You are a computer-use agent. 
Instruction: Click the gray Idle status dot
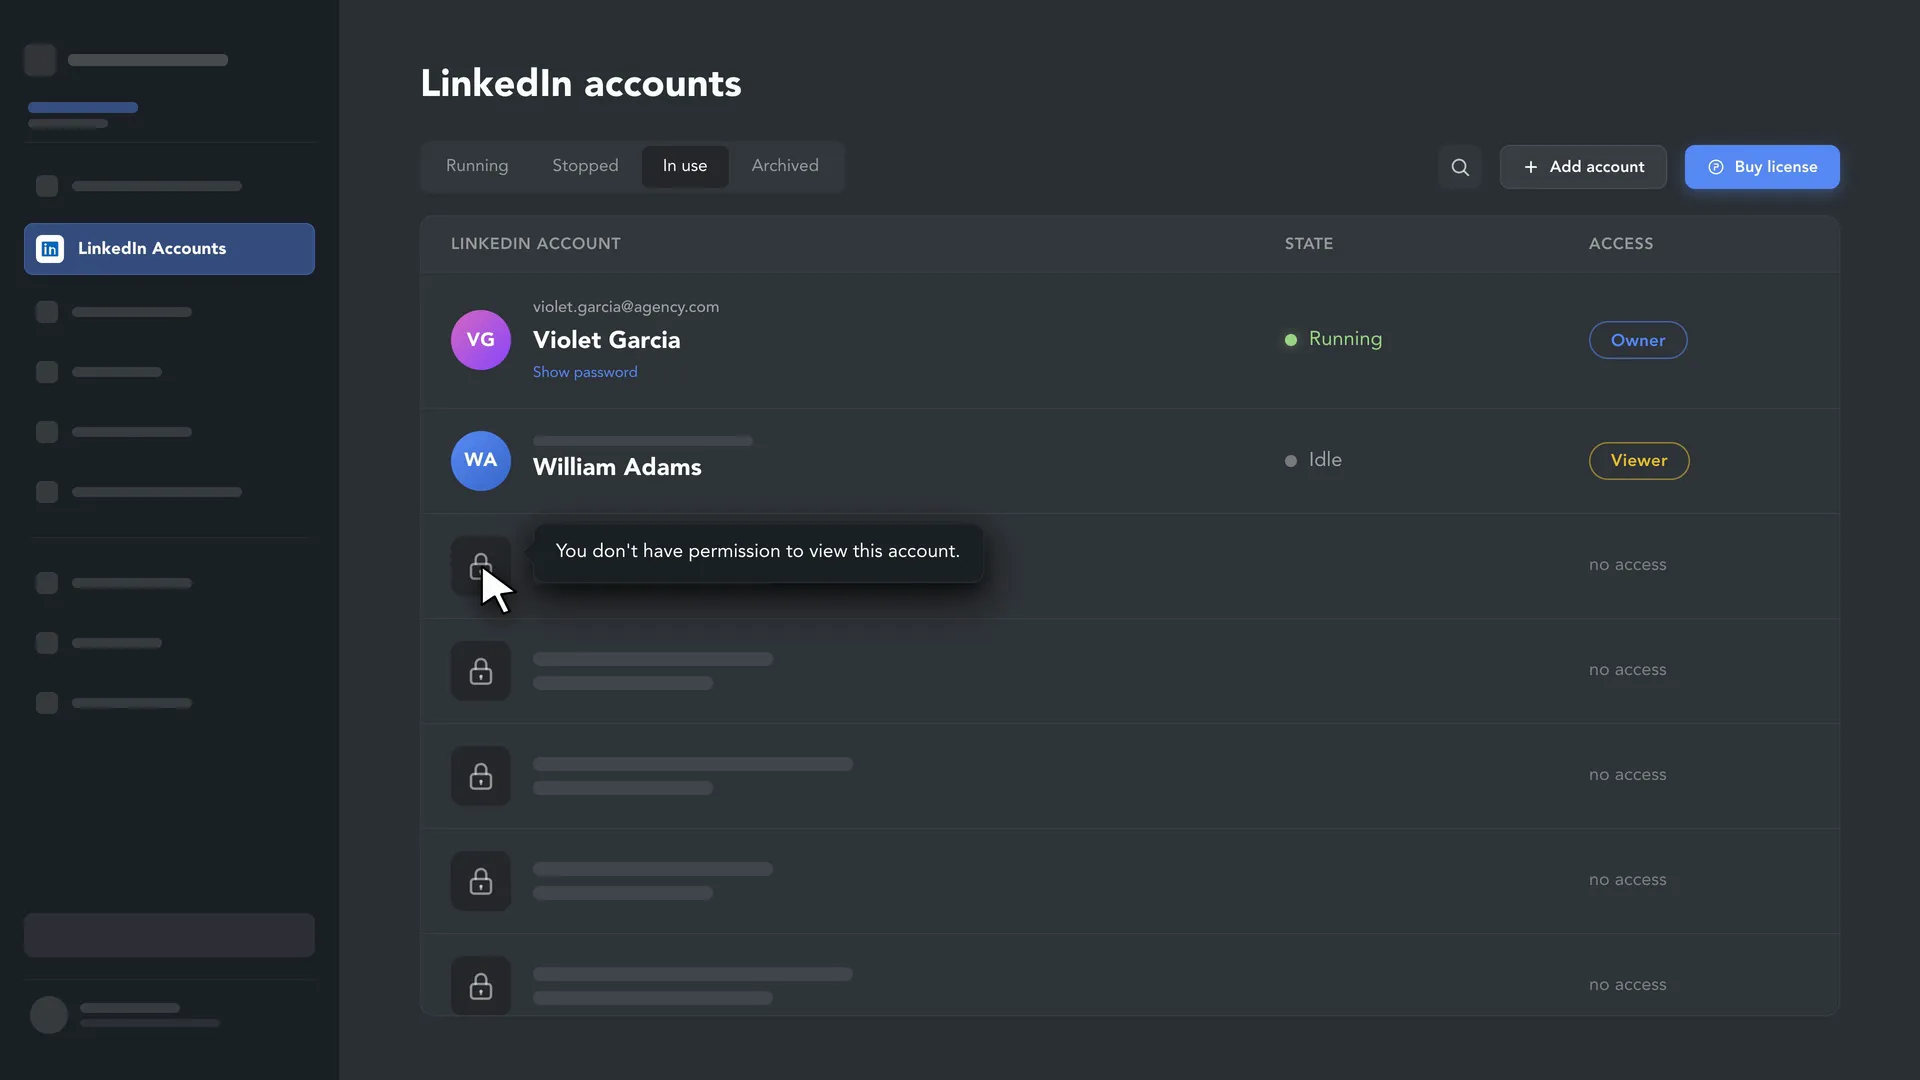coord(1291,461)
